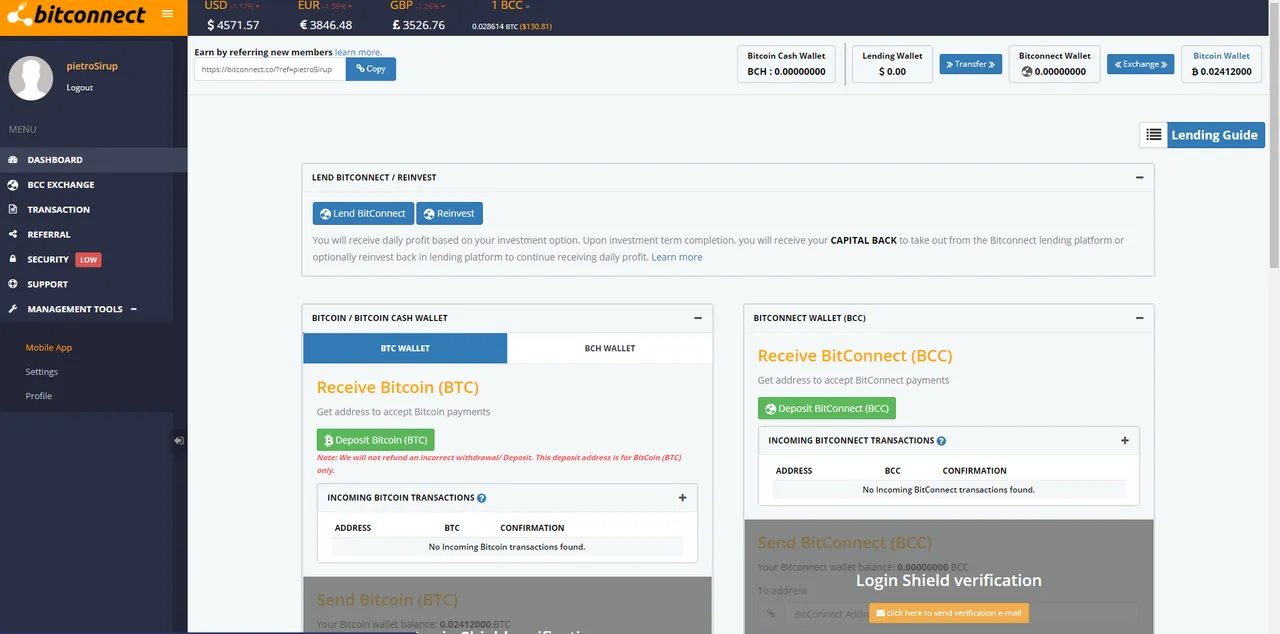Screen dimensions: 1280x634
Task: Click Deposit BitConnect (BCC) button
Action: coord(827,408)
